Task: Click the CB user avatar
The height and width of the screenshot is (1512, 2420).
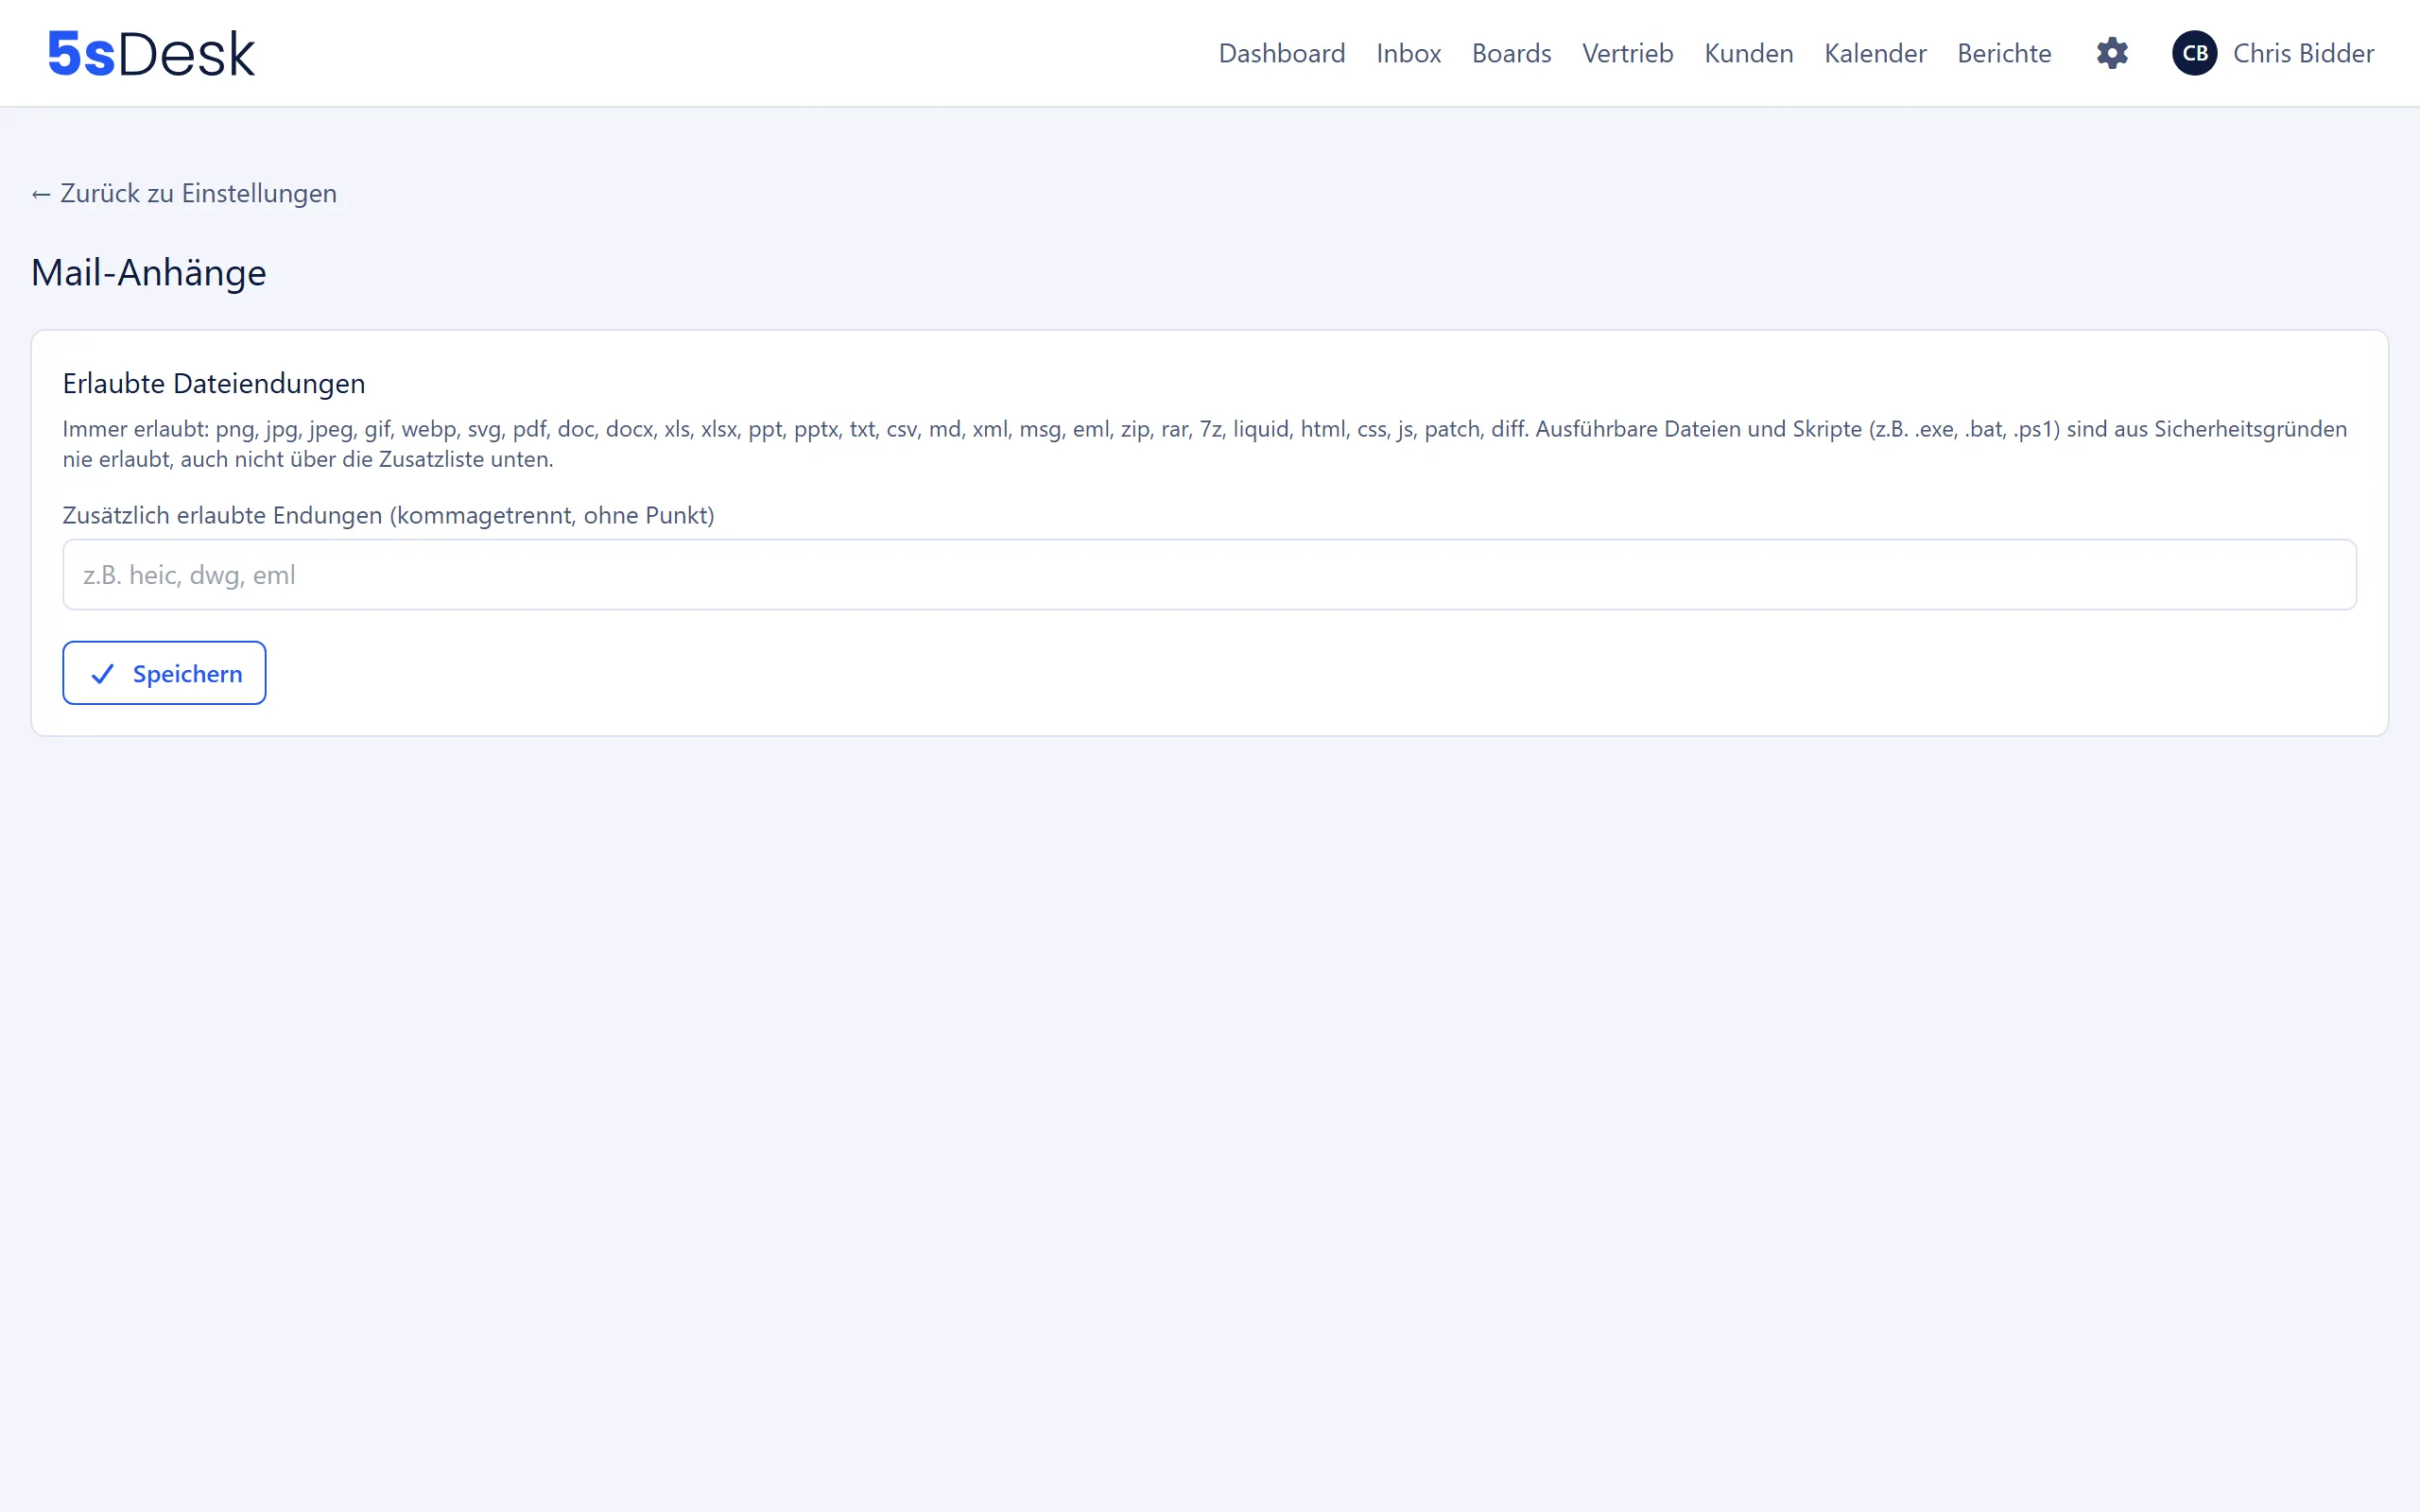Action: (2195, 53)
